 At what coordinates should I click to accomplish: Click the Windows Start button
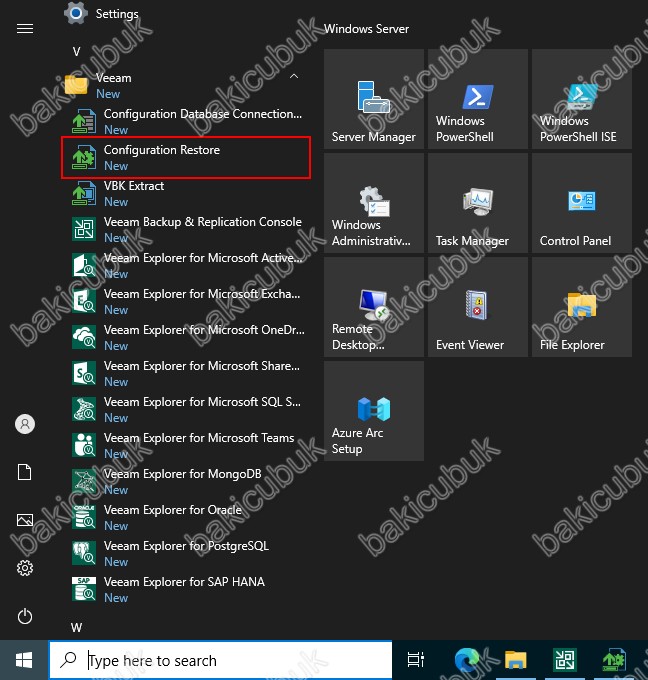[24, 660]
